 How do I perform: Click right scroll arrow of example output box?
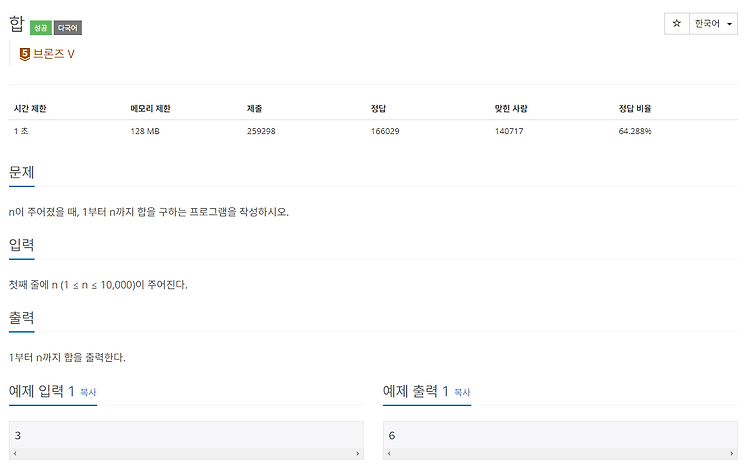(732, 453)
